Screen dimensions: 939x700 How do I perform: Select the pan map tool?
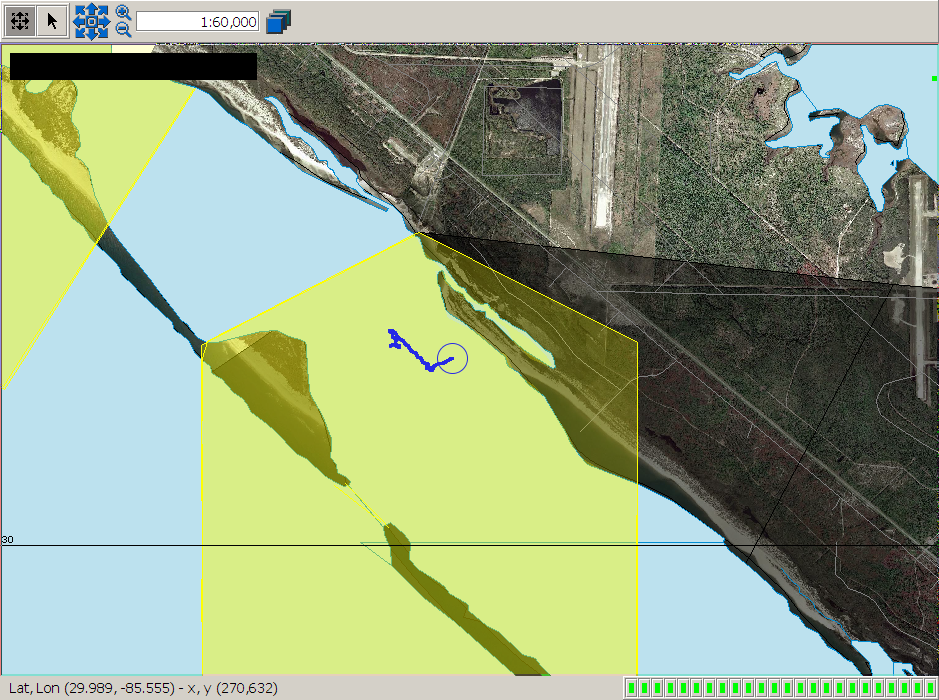[21, 21]
